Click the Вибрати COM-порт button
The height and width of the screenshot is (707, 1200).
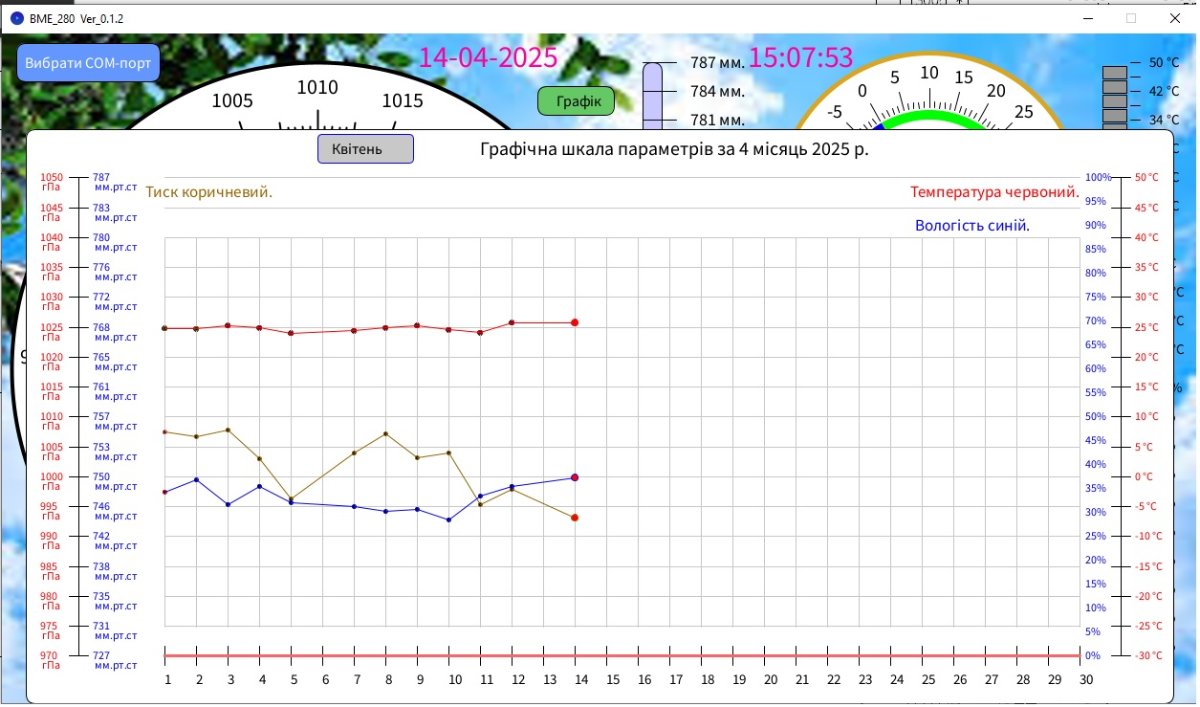coord(88,62)
